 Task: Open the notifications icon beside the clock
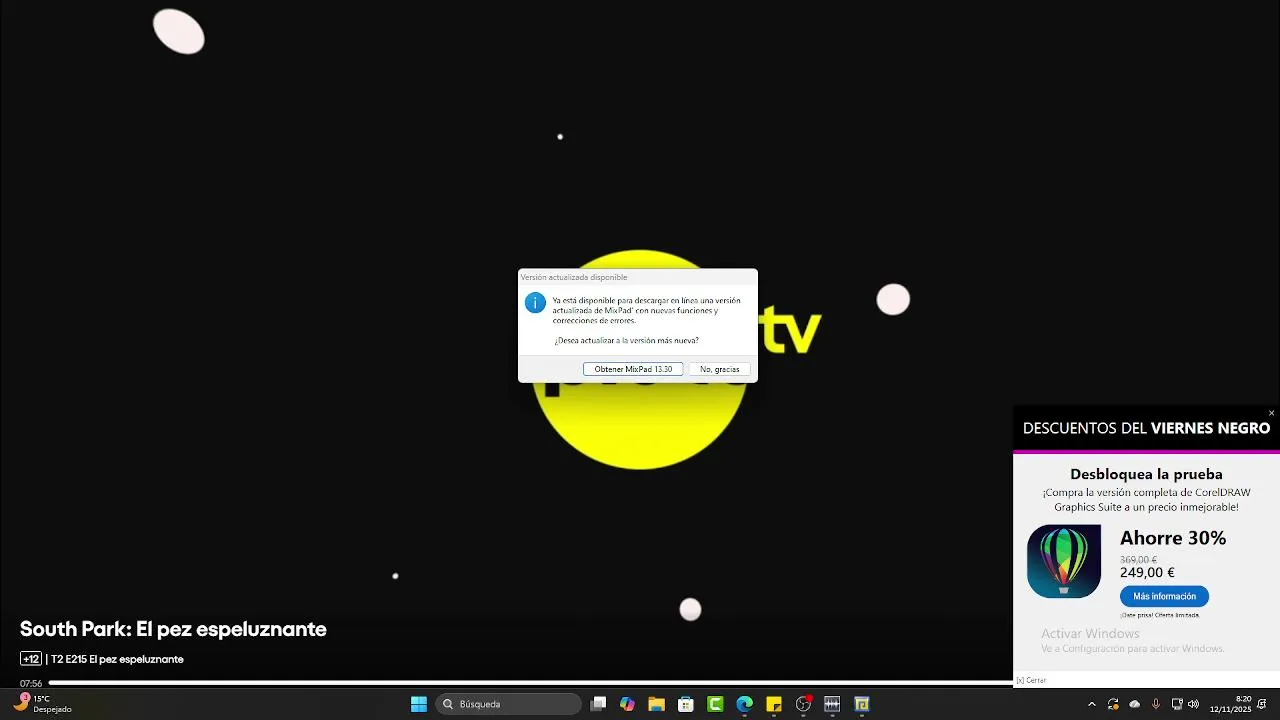tap(1263, 704)
